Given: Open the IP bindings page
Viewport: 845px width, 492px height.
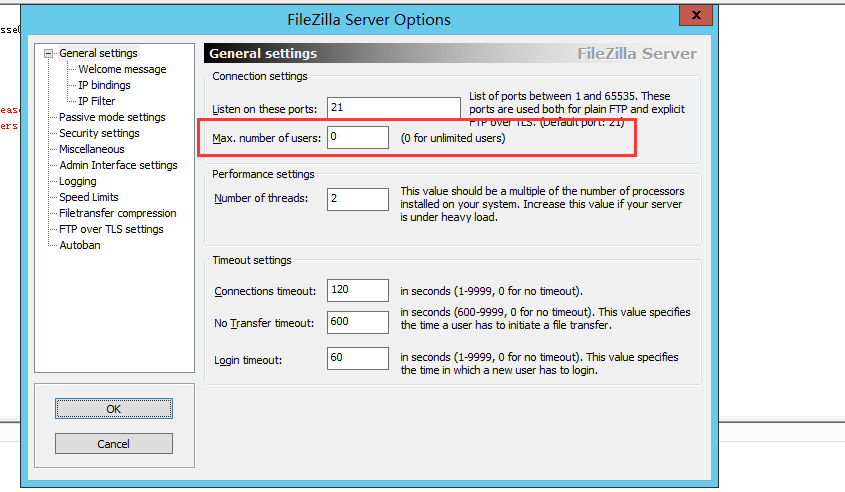Looking at the screenshot, I should coord(104,85).
